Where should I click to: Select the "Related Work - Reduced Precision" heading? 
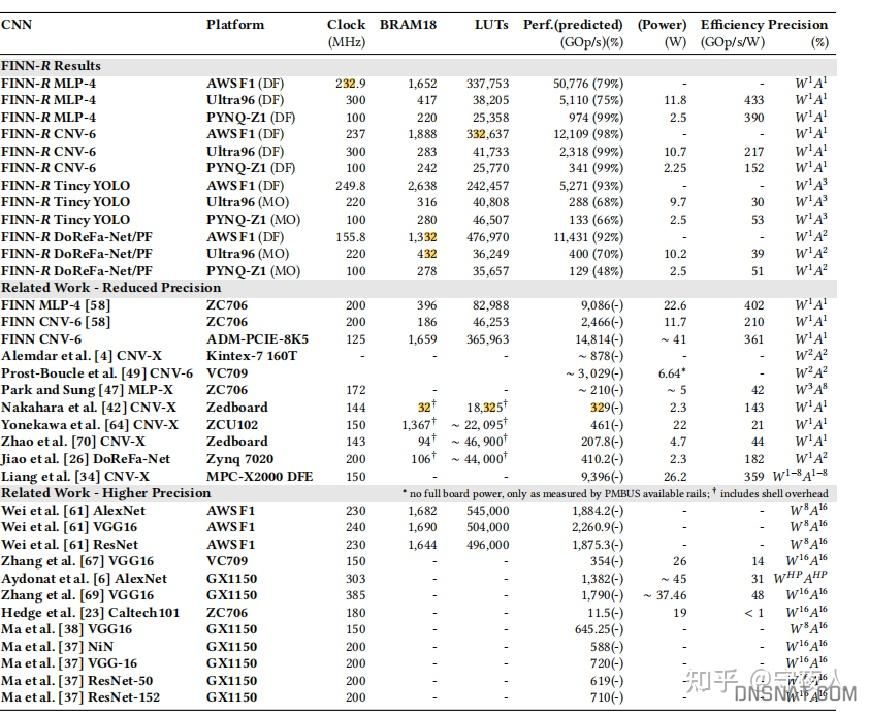[111, 288]
